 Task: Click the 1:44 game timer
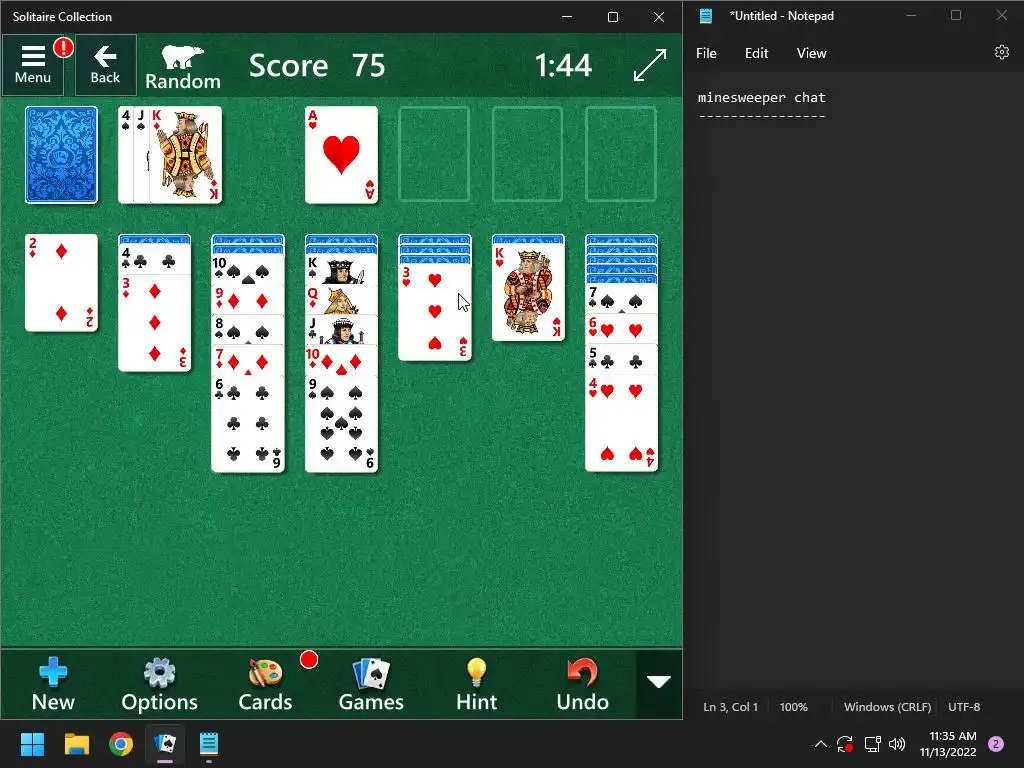(563, 65)
